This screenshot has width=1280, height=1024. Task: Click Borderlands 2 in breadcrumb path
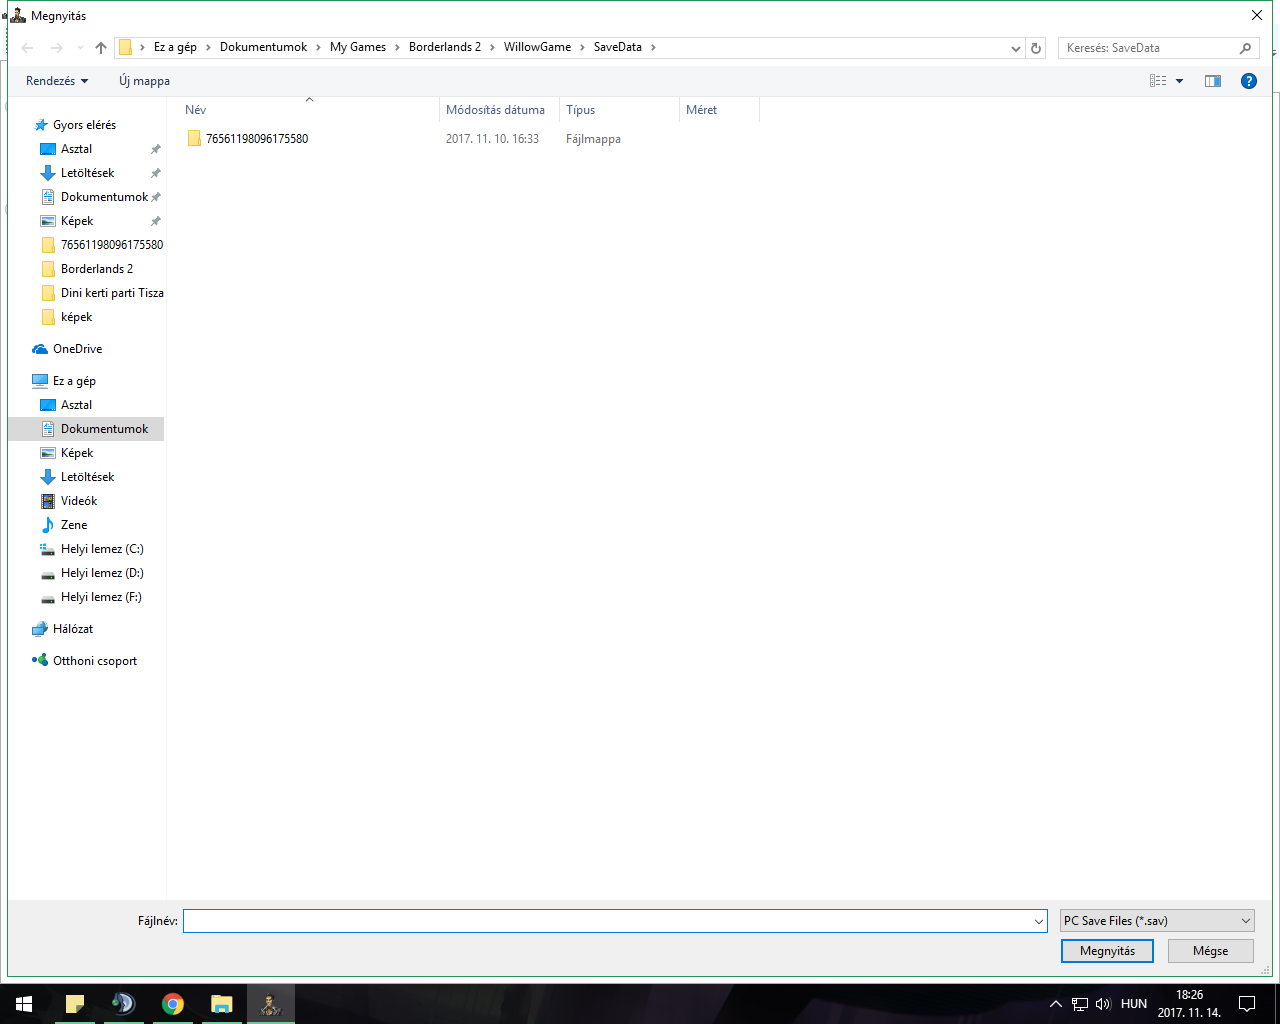pyautogui.click(x=445, y=47)
